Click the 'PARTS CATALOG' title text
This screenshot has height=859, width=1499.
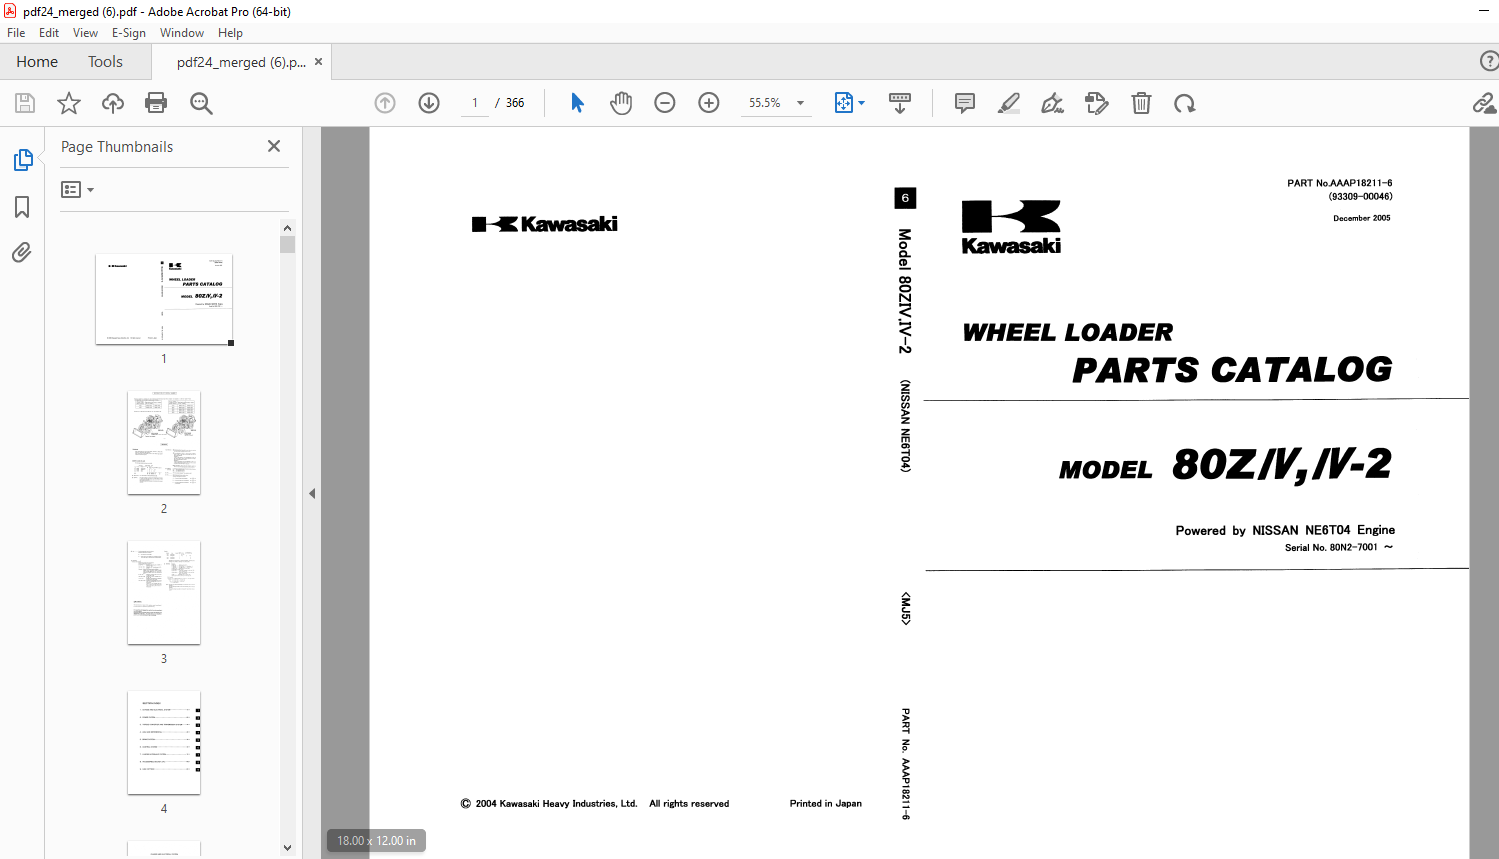(1232, 370)
